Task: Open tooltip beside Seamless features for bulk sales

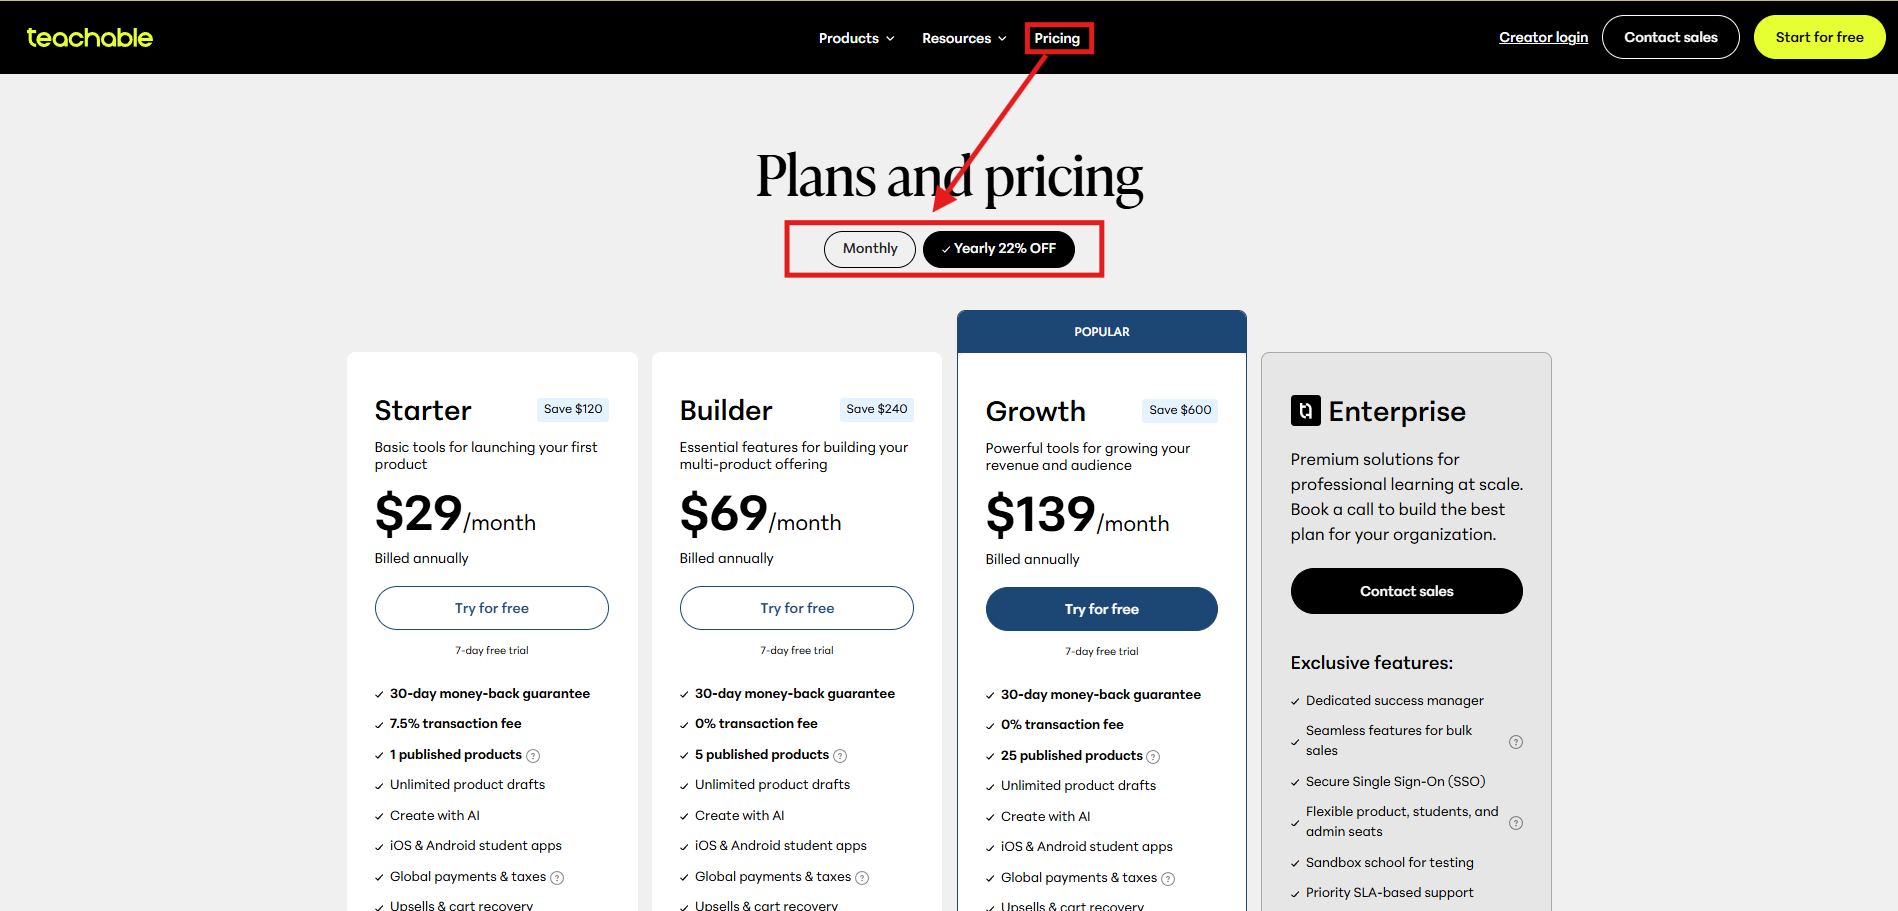Action: coord(1516,741)
